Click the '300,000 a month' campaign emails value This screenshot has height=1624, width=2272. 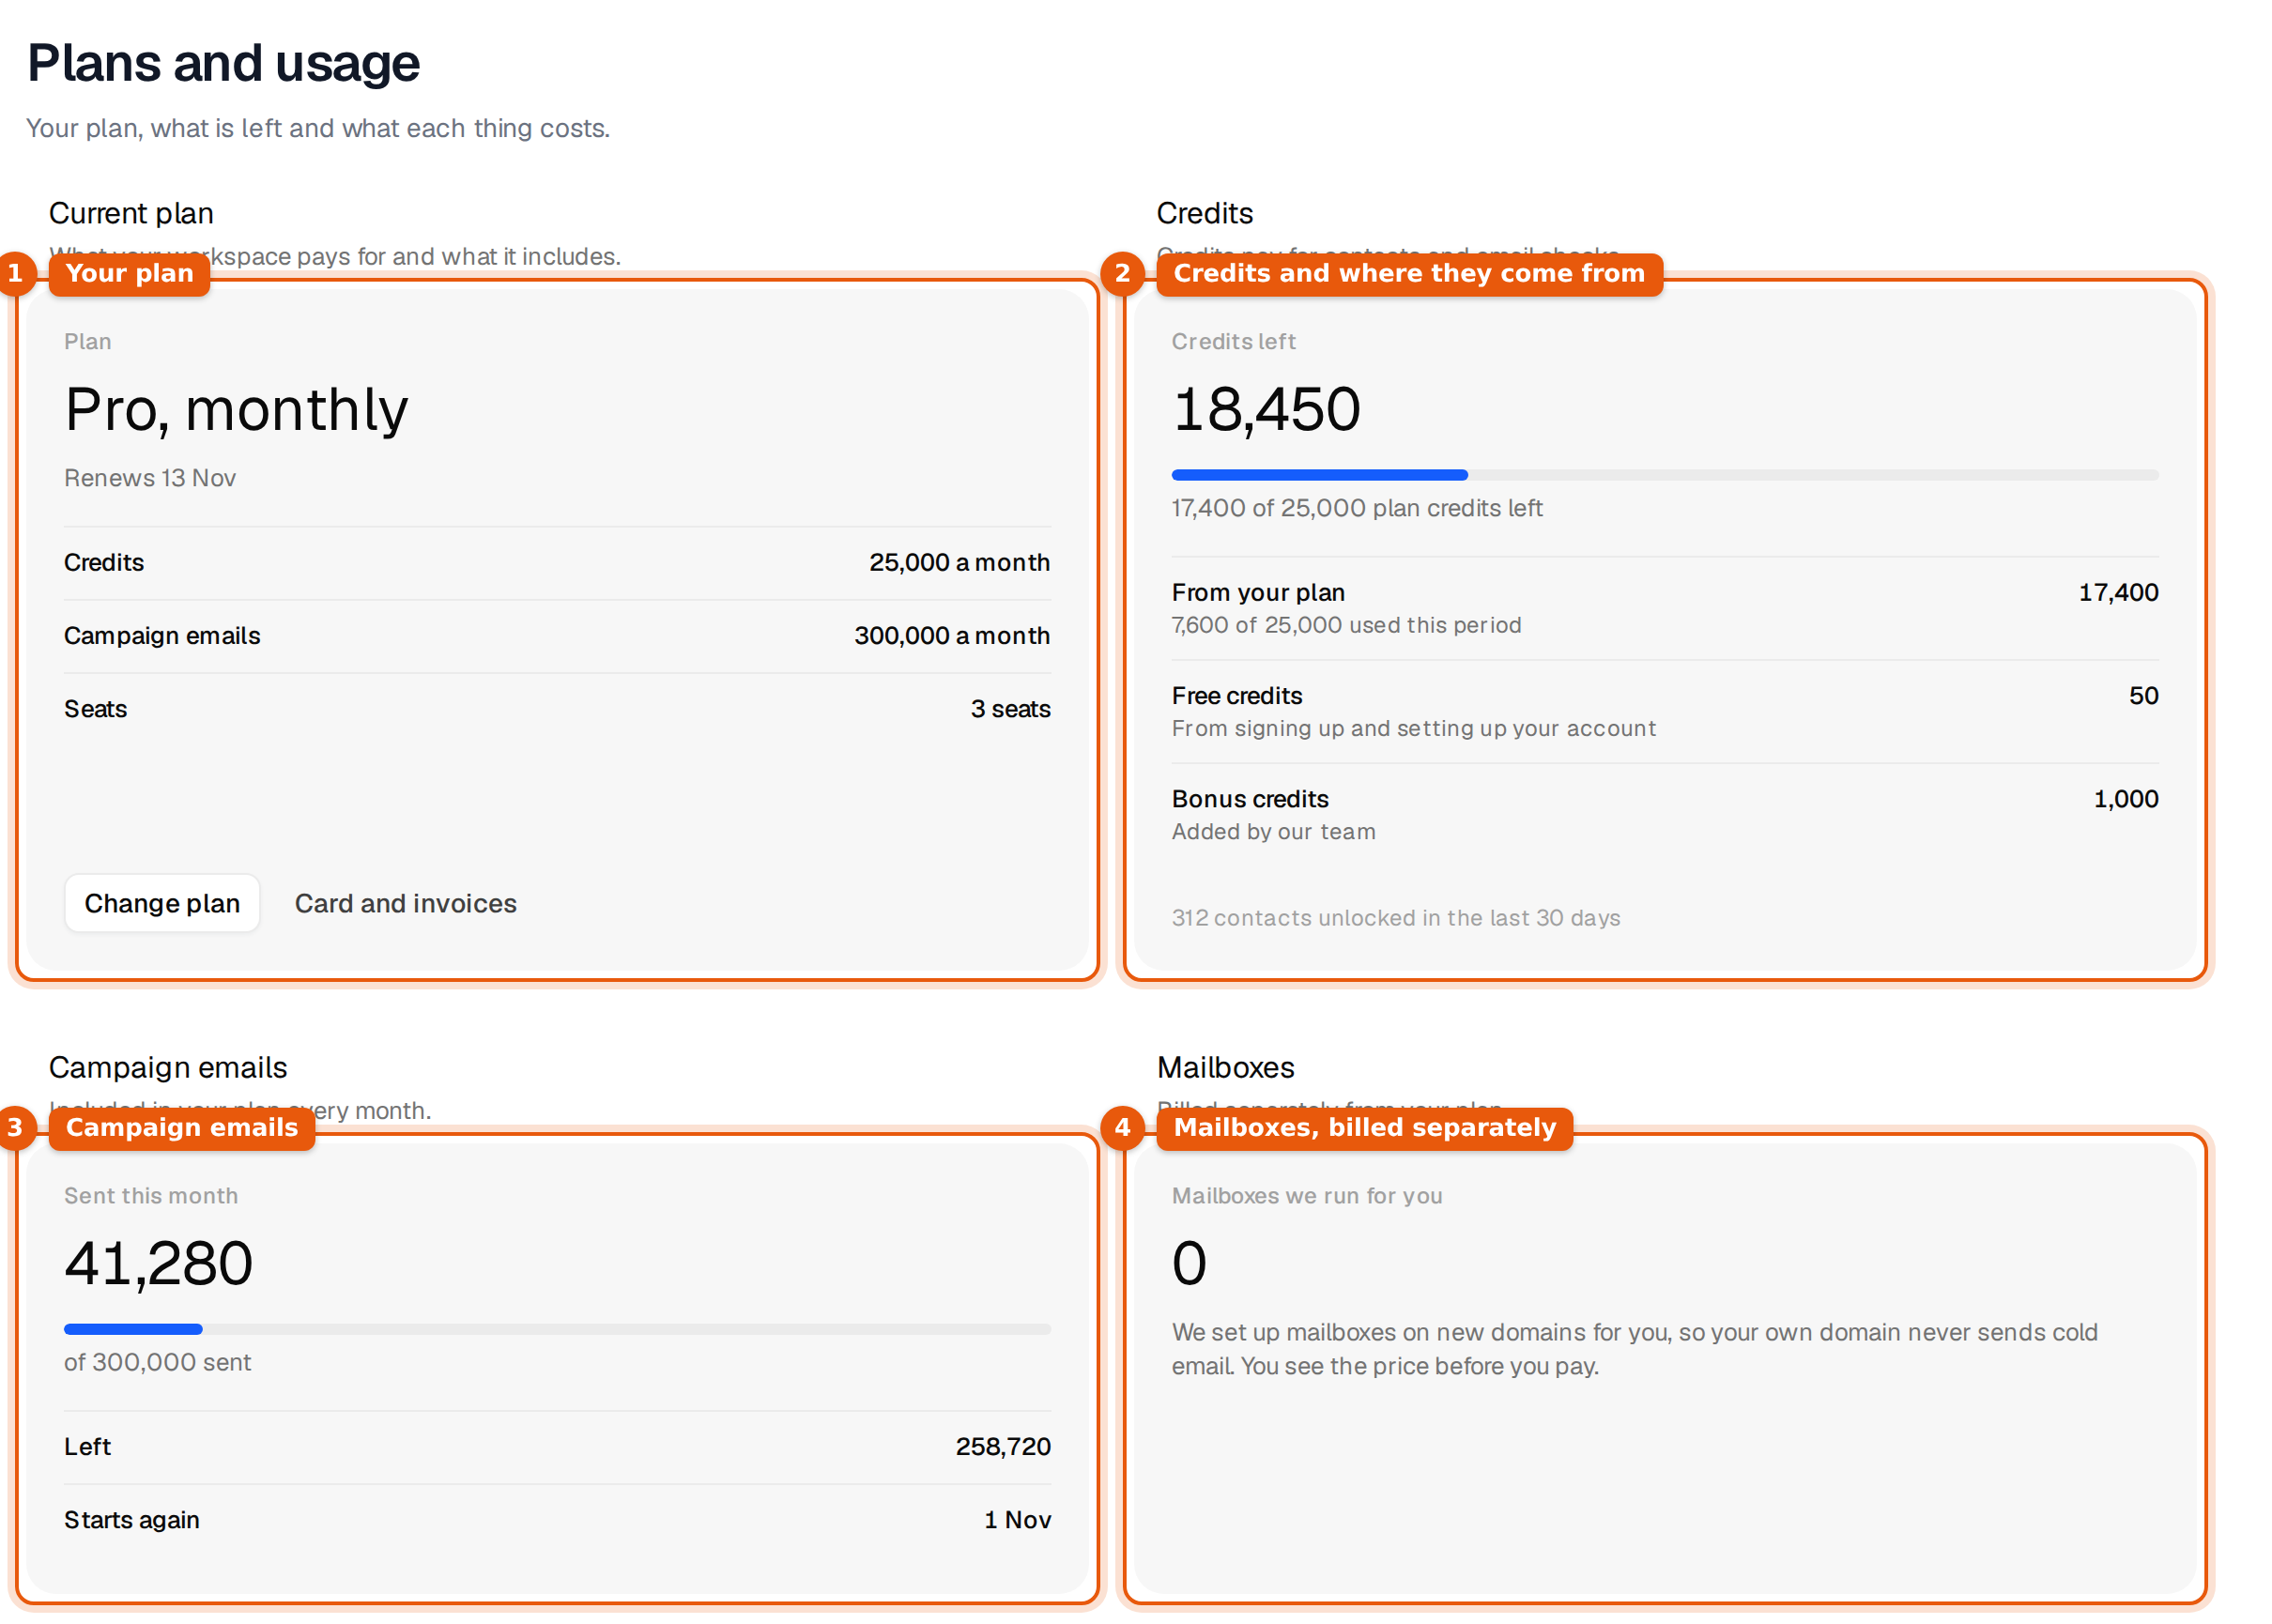[x=951, y=635]
